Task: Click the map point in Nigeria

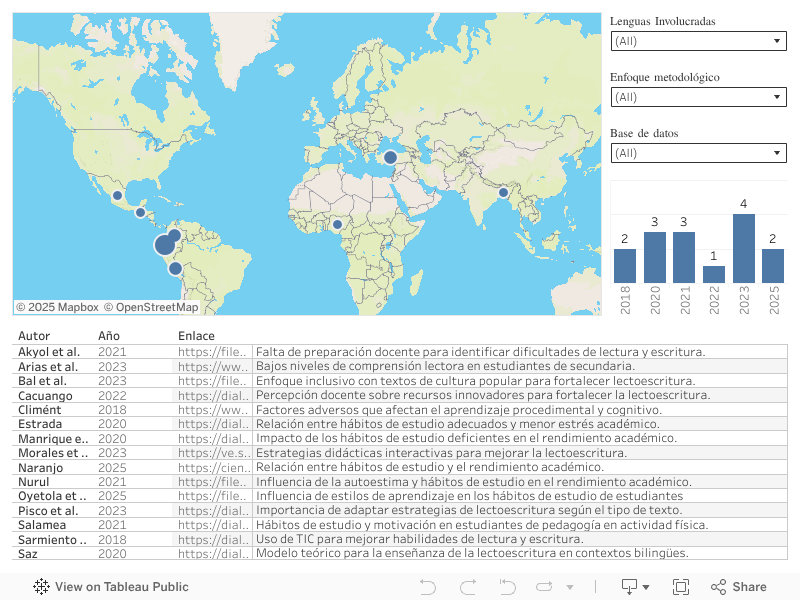Action: click(338, 225)
